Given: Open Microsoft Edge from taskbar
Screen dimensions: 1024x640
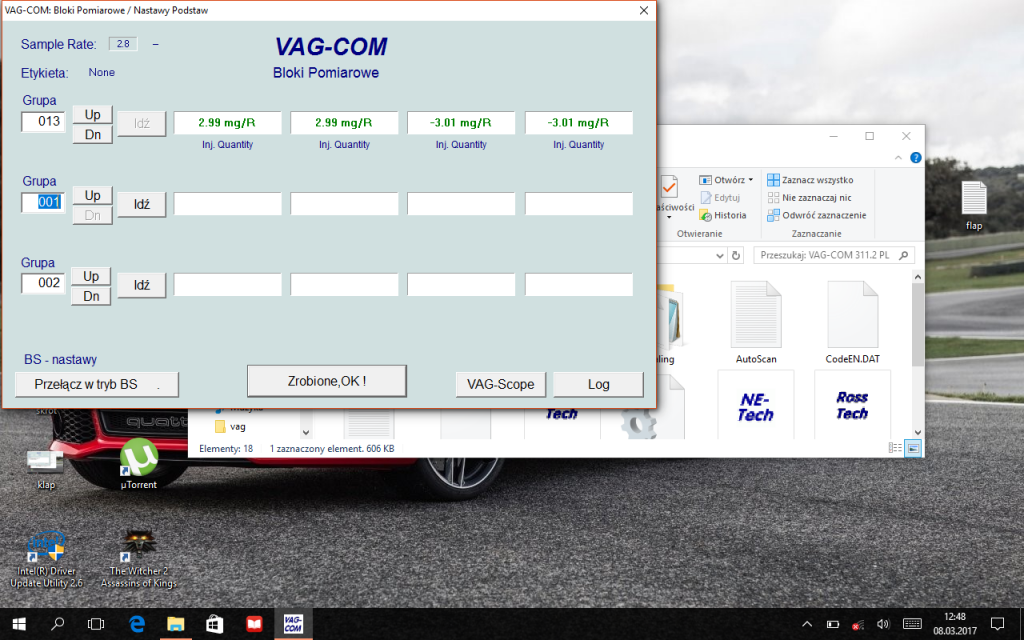Looking at the screenshot, I should click(136, 624).
